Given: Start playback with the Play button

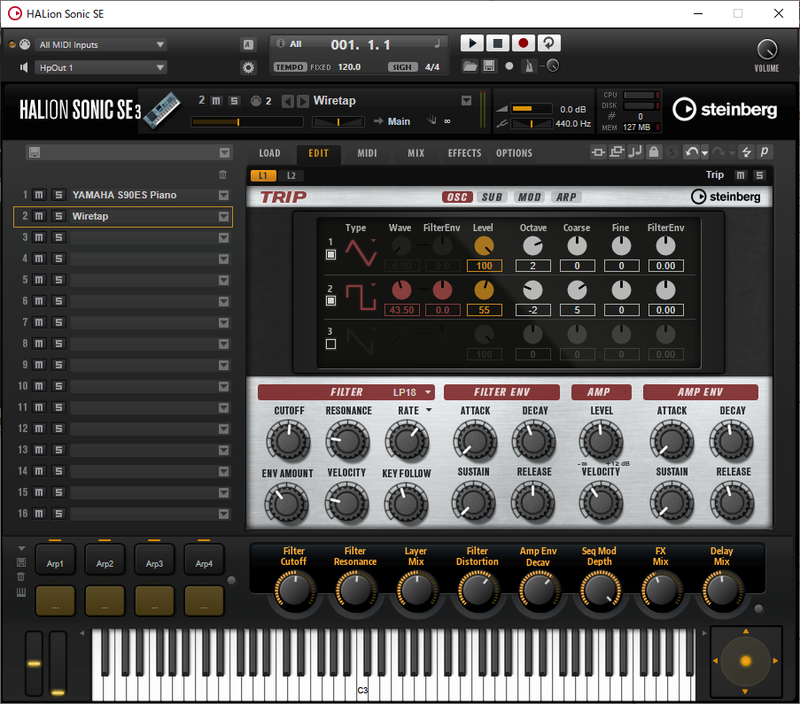Looking at the screenshot, I should coord(472,43).
